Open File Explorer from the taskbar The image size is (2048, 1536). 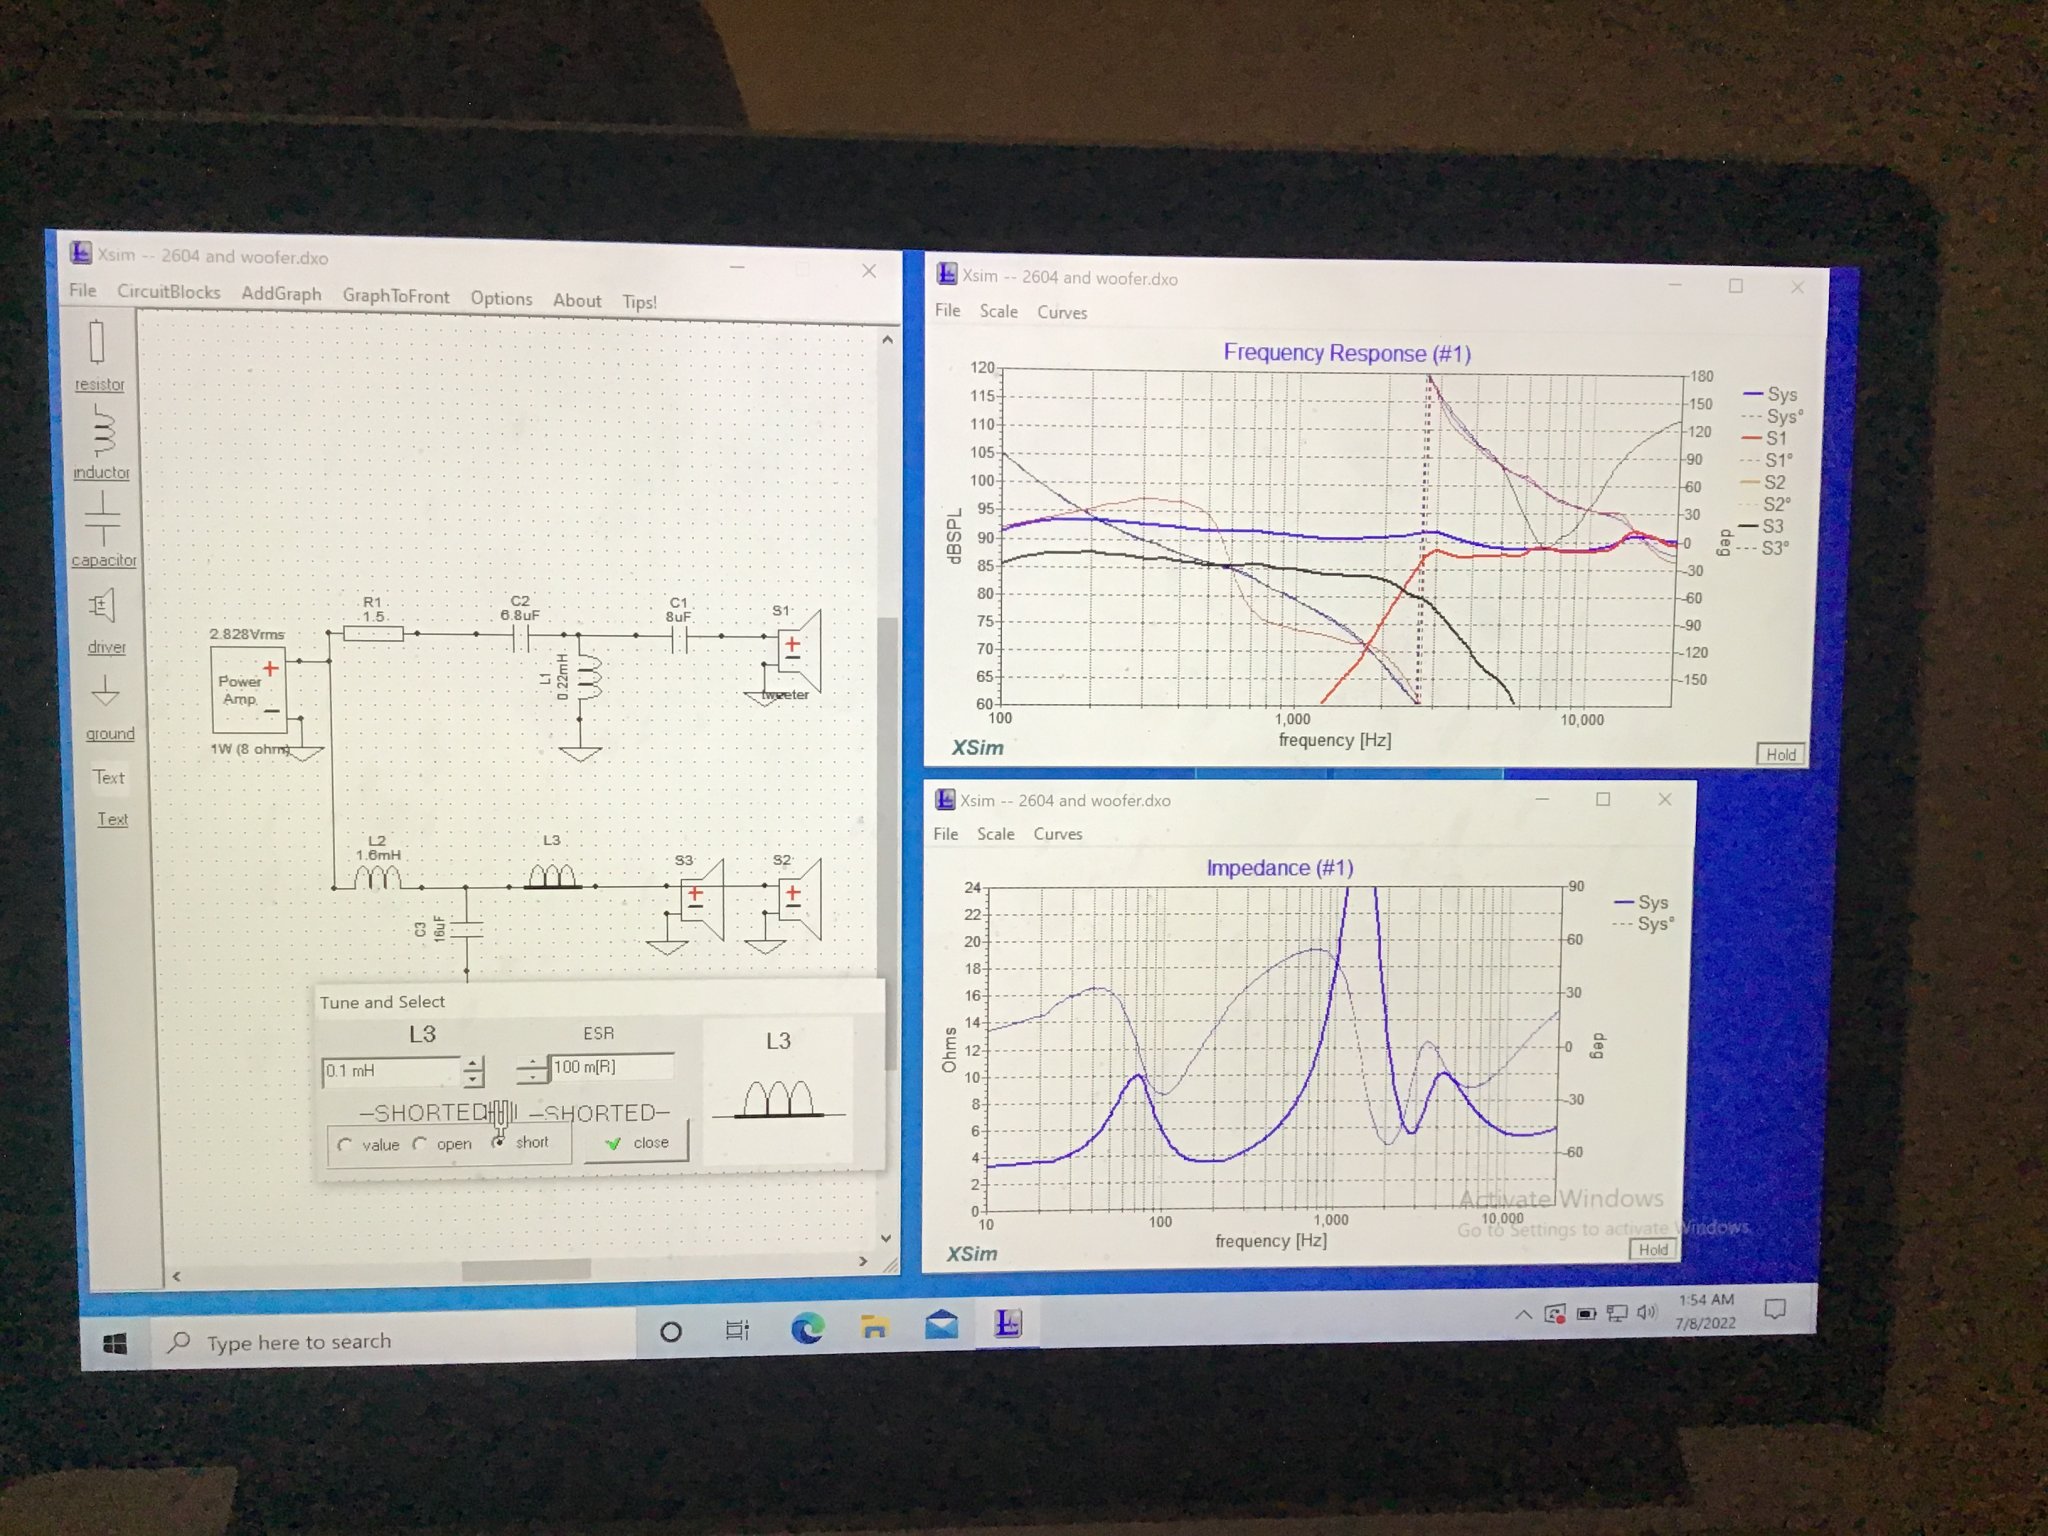(x=875, y=1326)
